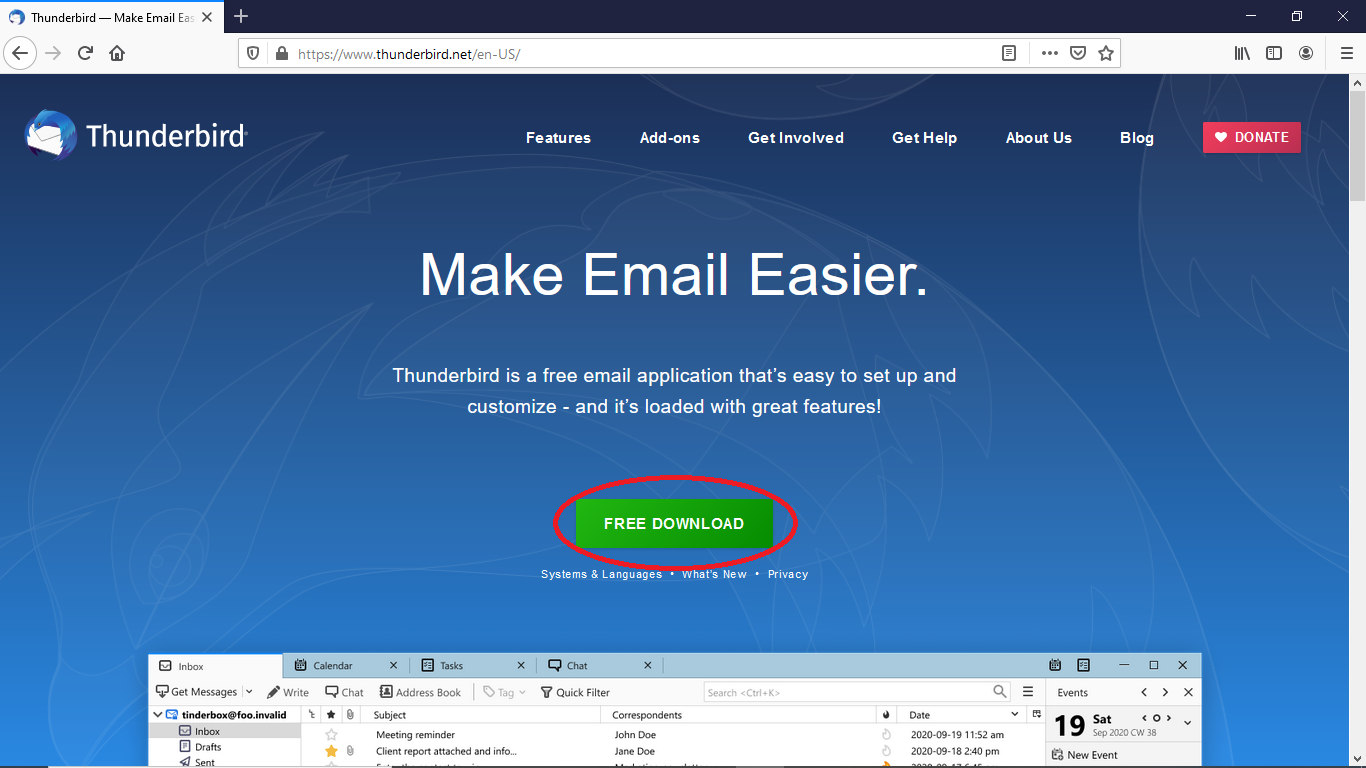Open the Library bookmarks and history menu
Image resolution: width=1366 pixels, height=768 pixels.
tap(1242, 53)
